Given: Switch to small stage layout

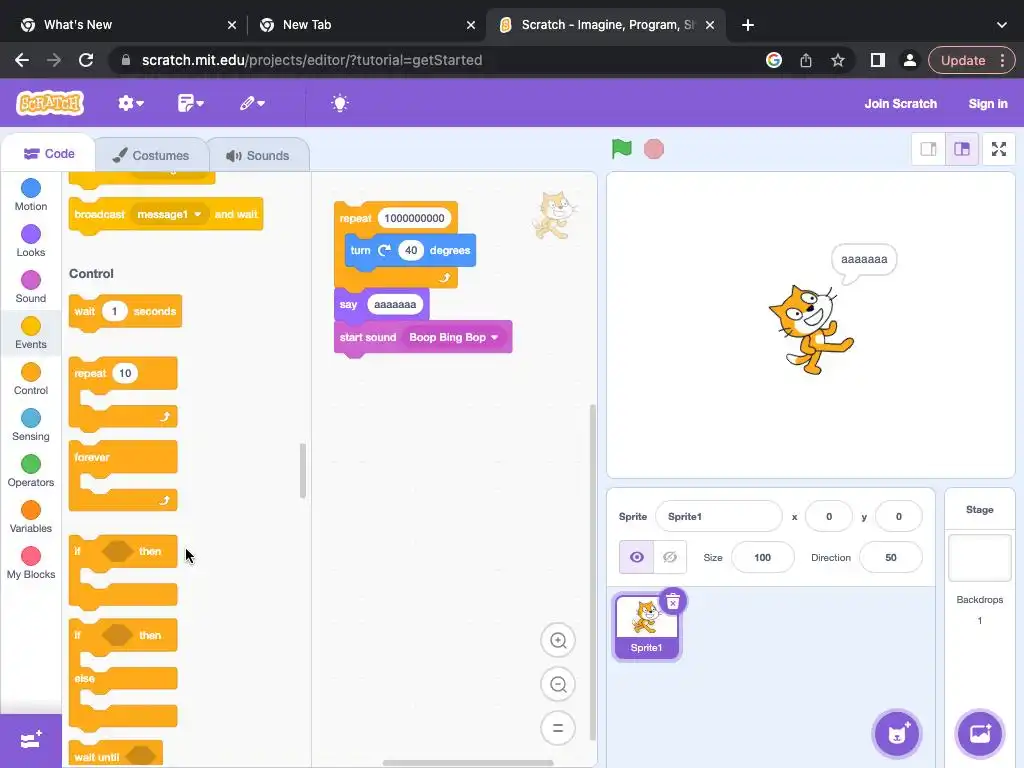Looking at the screenshot, I should tap(928, 149).
